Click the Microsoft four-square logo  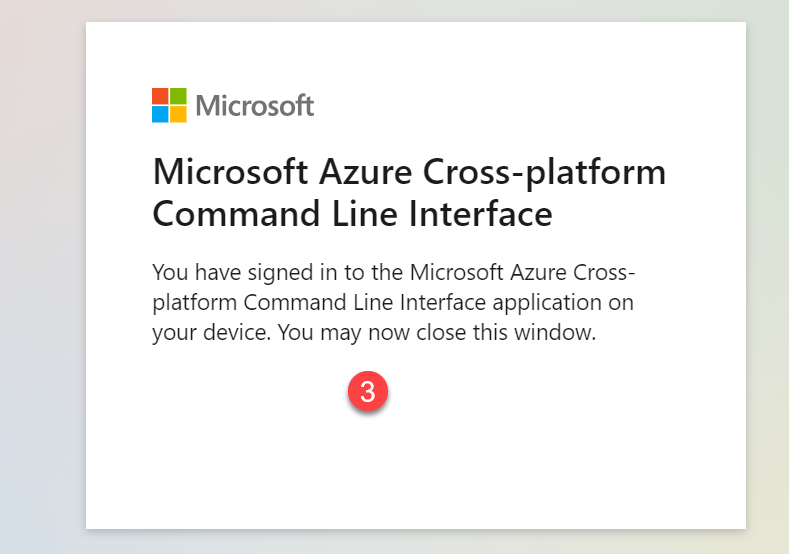click(169, 105)
